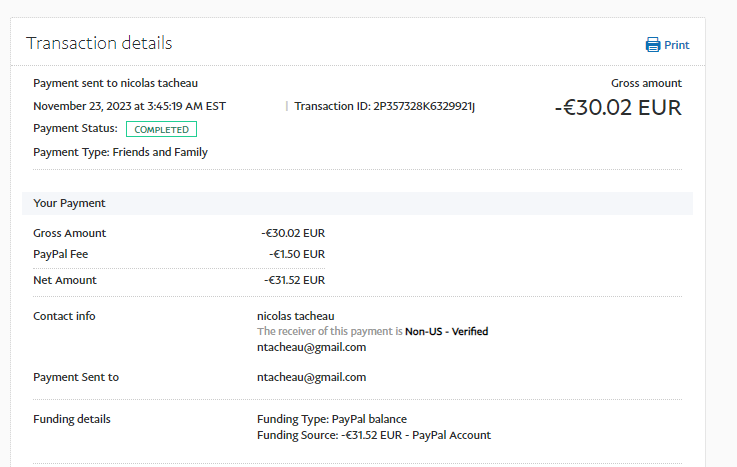Click the Net Amount value -€31.52 EUR
Screen dimensions: 737x467
294,280
